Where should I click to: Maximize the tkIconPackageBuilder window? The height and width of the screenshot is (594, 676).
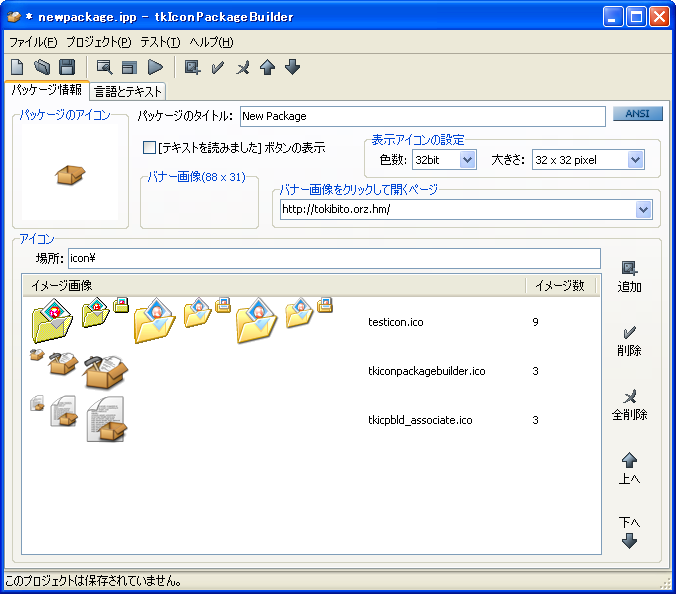click(636, 17)
